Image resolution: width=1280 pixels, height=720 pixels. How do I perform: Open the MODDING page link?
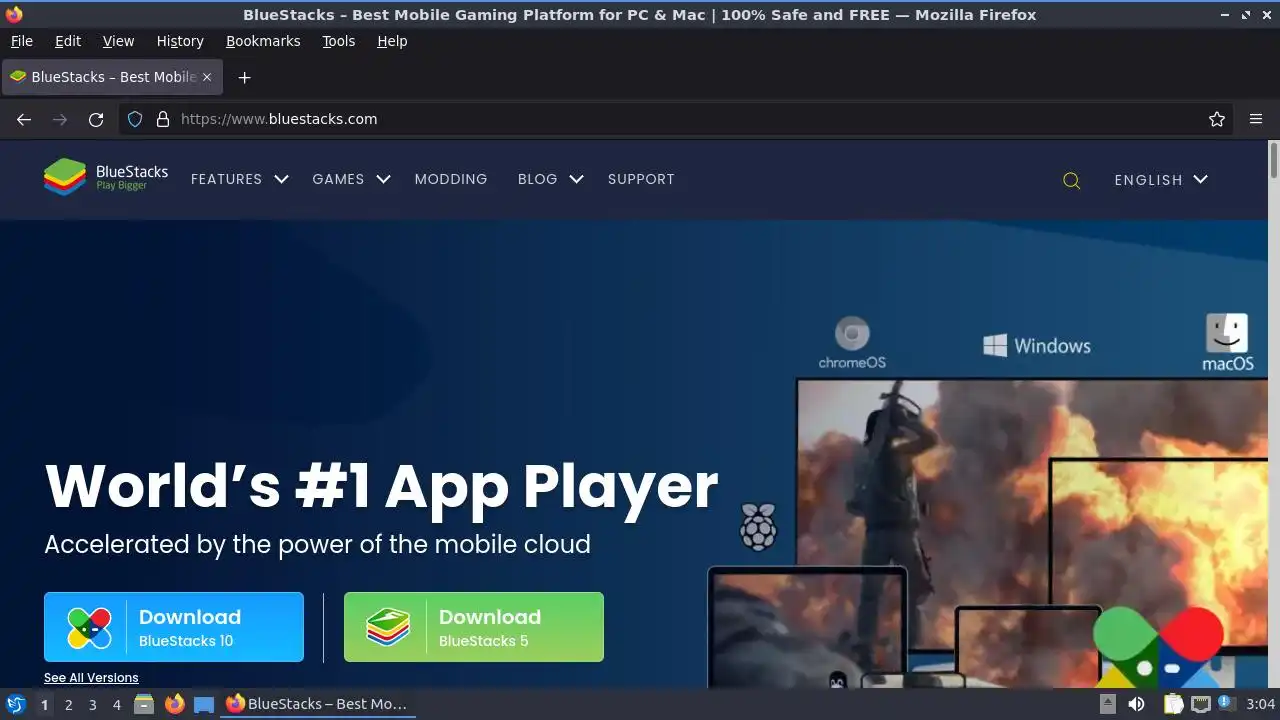click(x=451, y=179)
